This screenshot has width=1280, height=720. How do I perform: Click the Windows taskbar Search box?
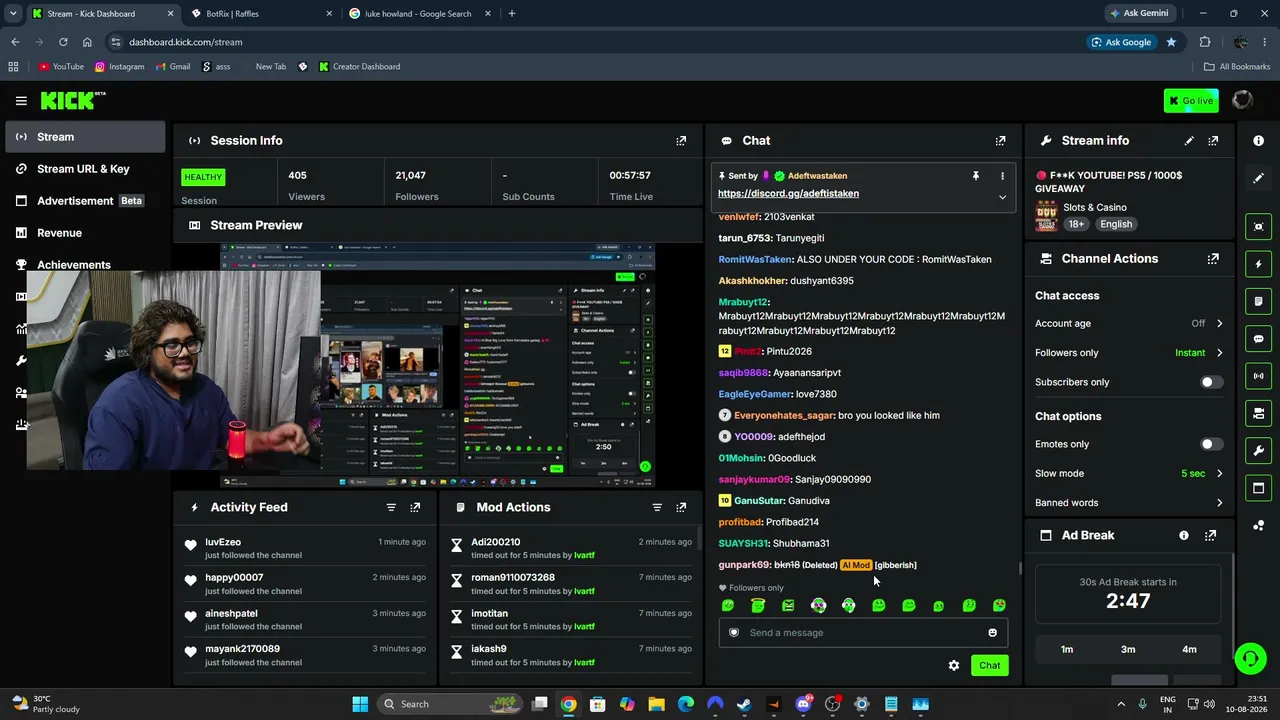coord(451,704)
